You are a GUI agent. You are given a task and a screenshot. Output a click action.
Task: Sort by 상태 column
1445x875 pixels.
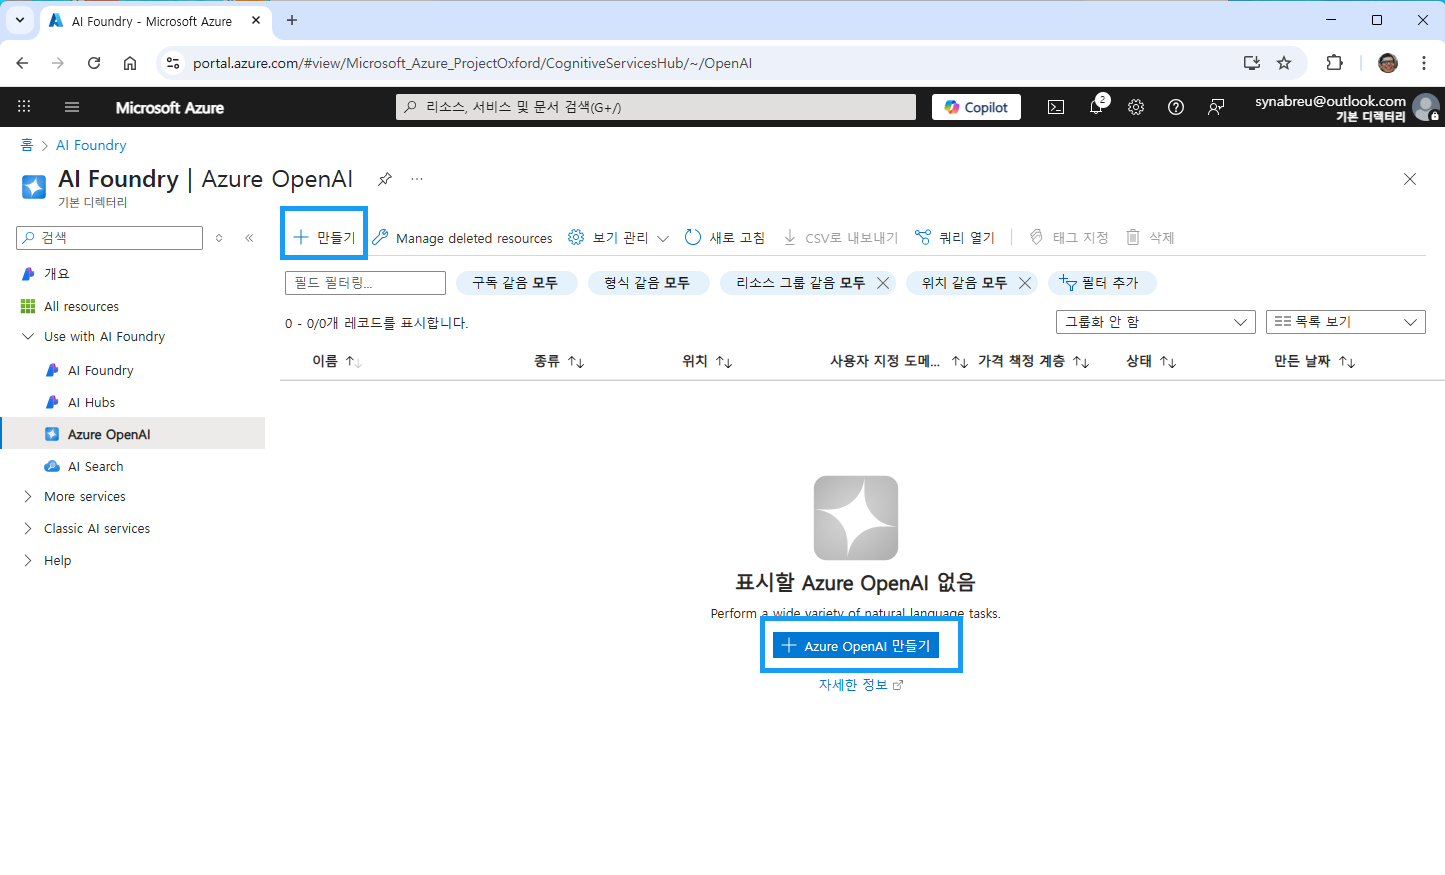[1151, 361]
